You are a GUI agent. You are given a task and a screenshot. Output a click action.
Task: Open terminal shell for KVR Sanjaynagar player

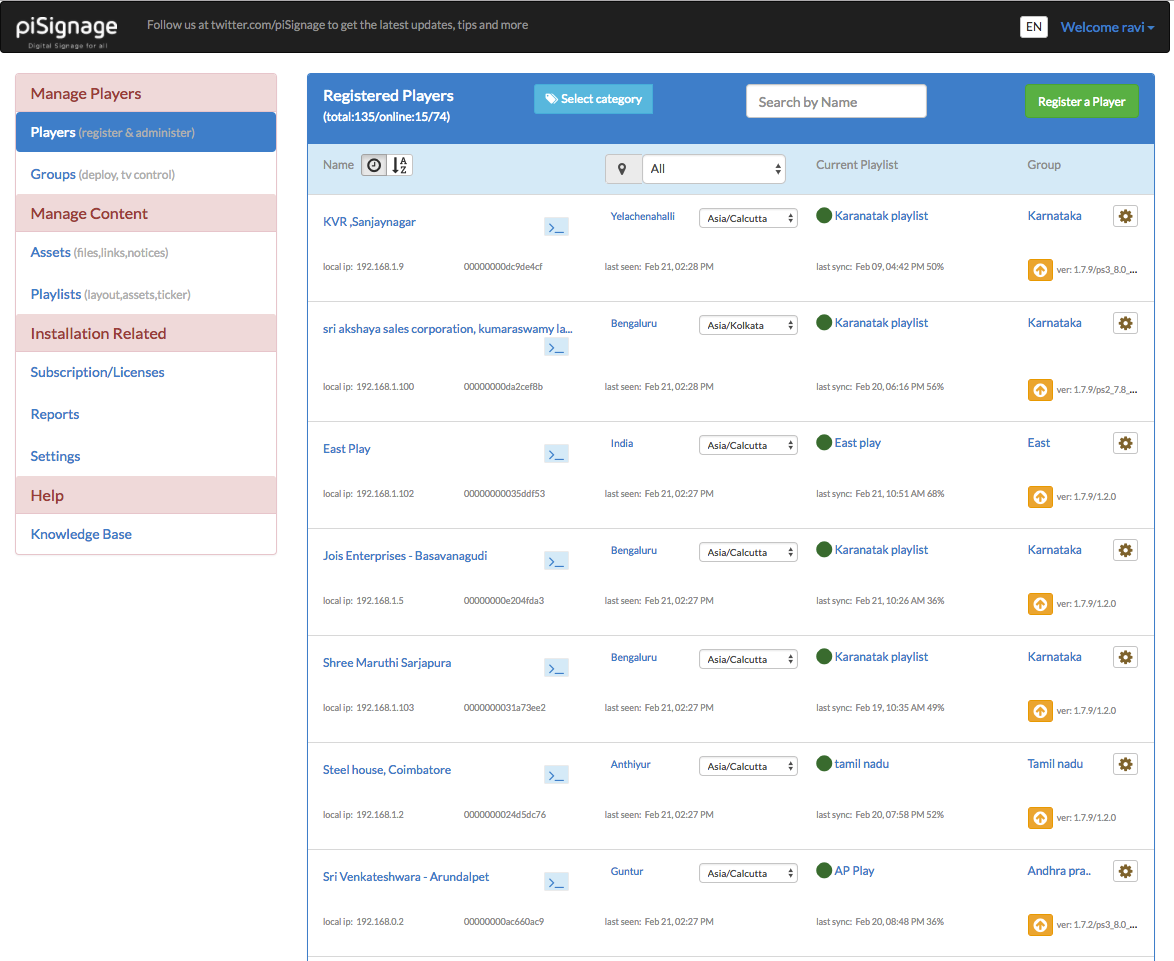(x=556, y=226)
